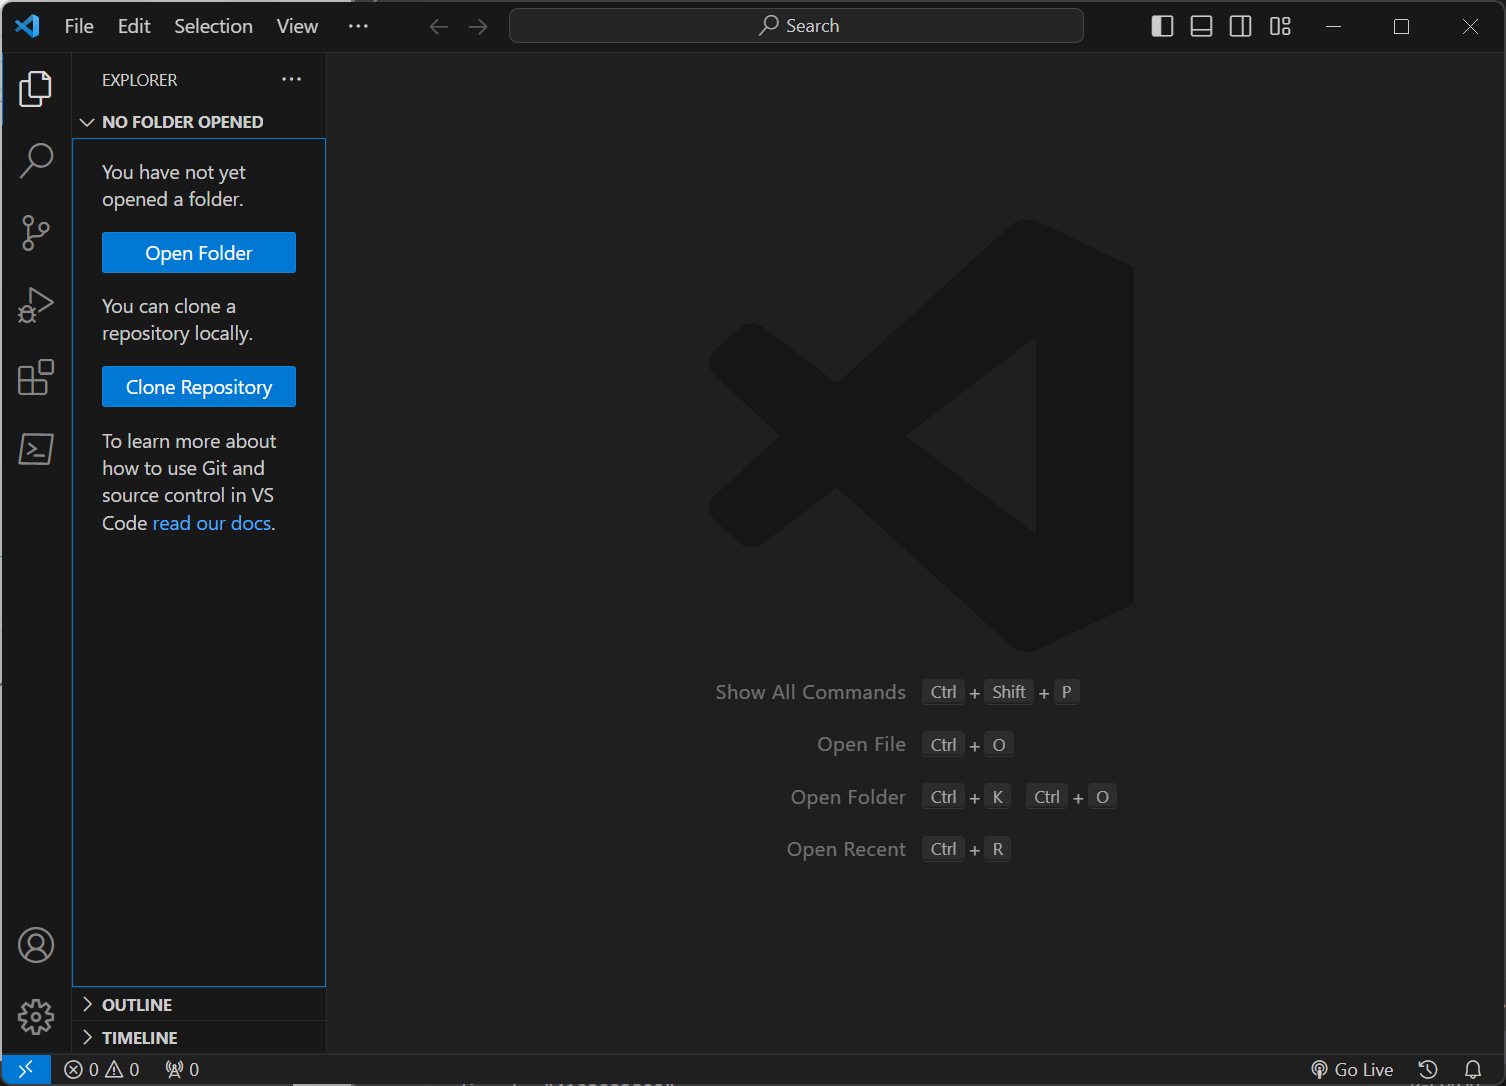Expand the Timeline section
This screenshot has width=1506, height=1086.
199,1037
